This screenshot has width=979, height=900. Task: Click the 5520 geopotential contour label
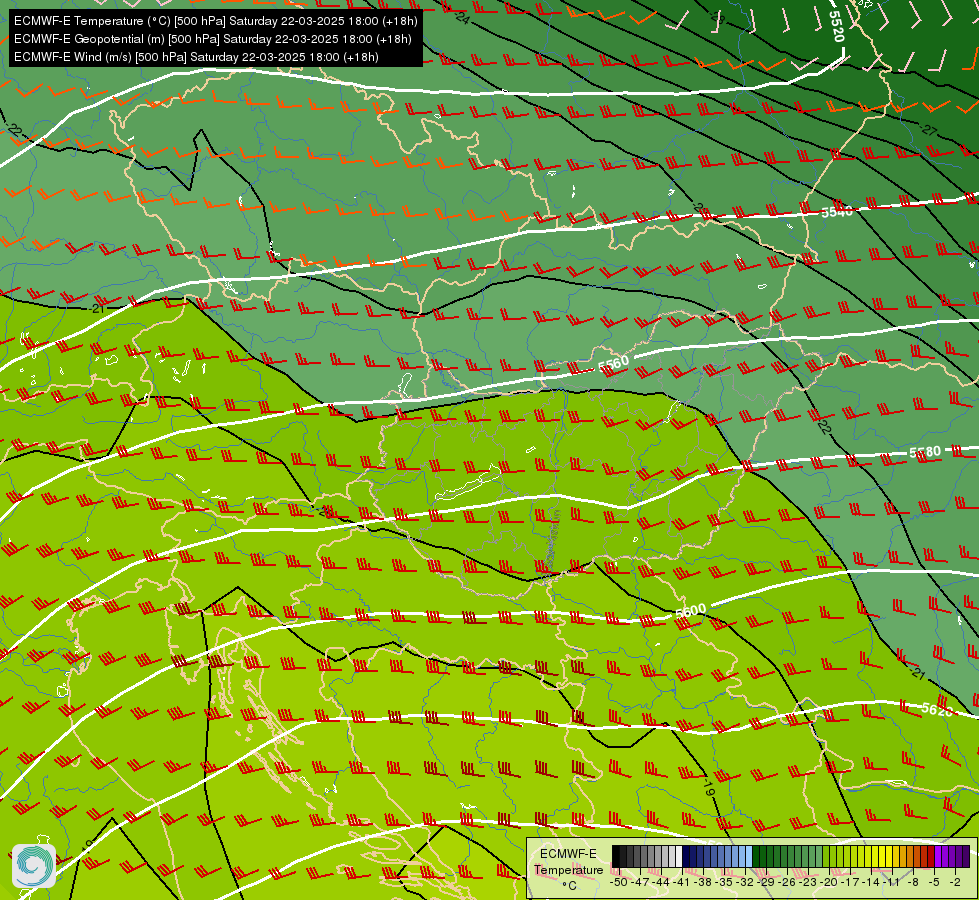pos(836,26)
